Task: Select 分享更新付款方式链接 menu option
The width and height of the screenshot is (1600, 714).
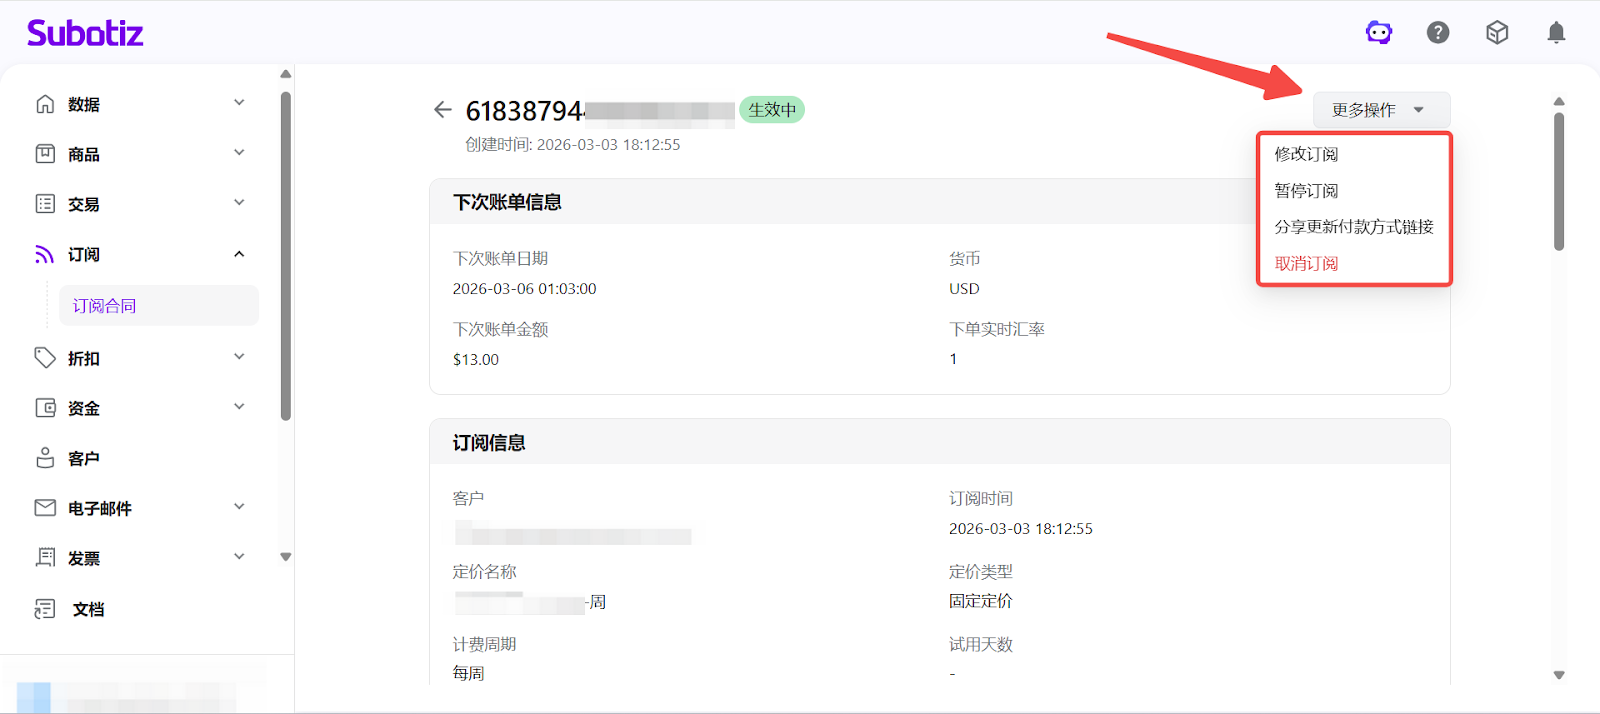Action: coord(1353,227)
